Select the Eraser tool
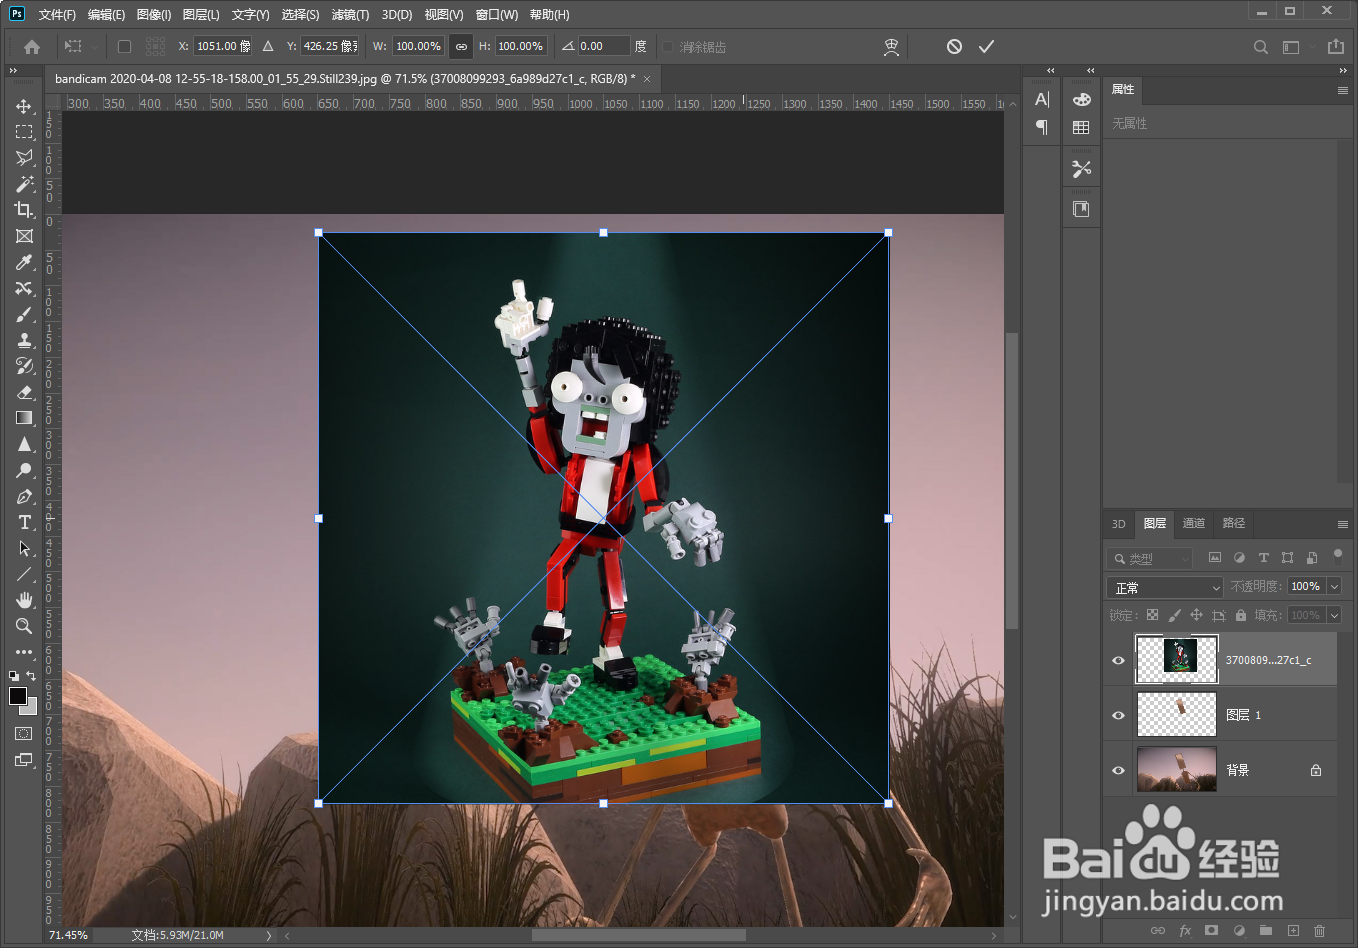 pyautogui.click(x=24, y=392)
